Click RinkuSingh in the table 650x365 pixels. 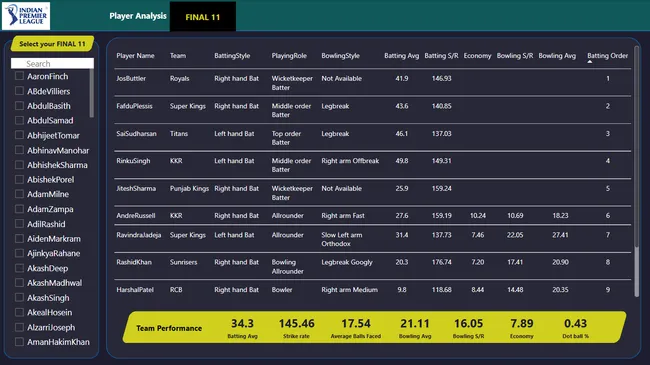point(133,161)
